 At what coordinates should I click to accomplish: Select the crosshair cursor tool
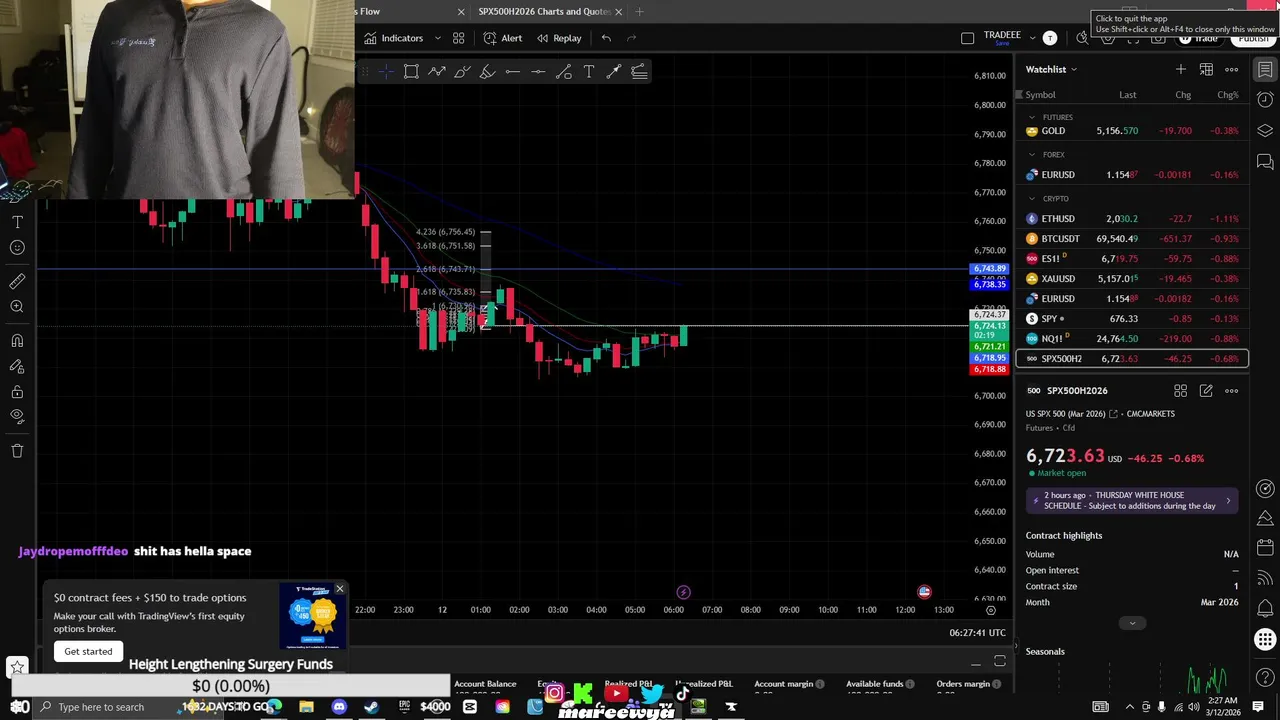(386, 71)
